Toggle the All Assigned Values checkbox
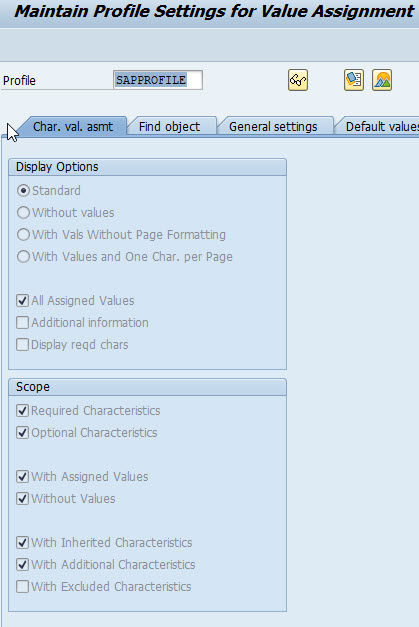419x627 pixels. 22,300
